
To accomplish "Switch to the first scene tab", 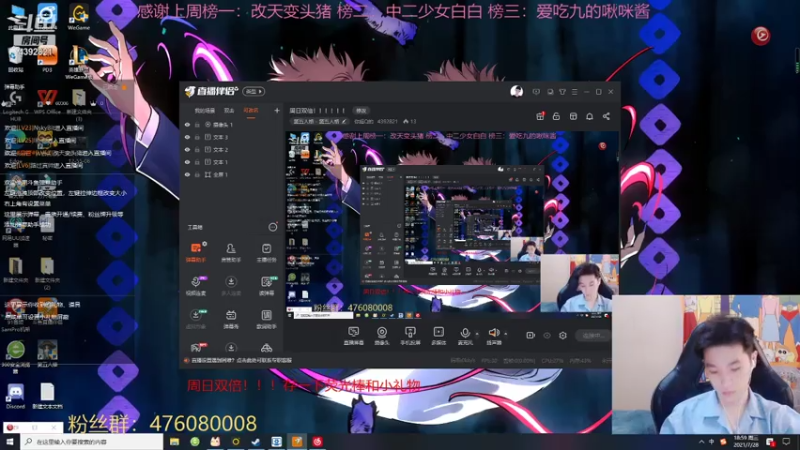I will 205,111.
